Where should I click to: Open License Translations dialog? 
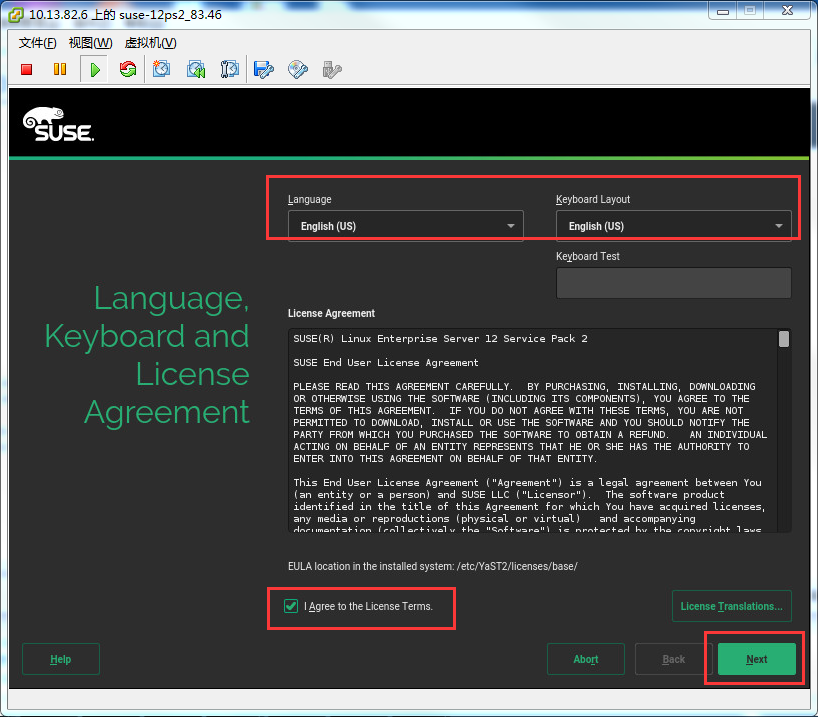(x=731, y=606)
